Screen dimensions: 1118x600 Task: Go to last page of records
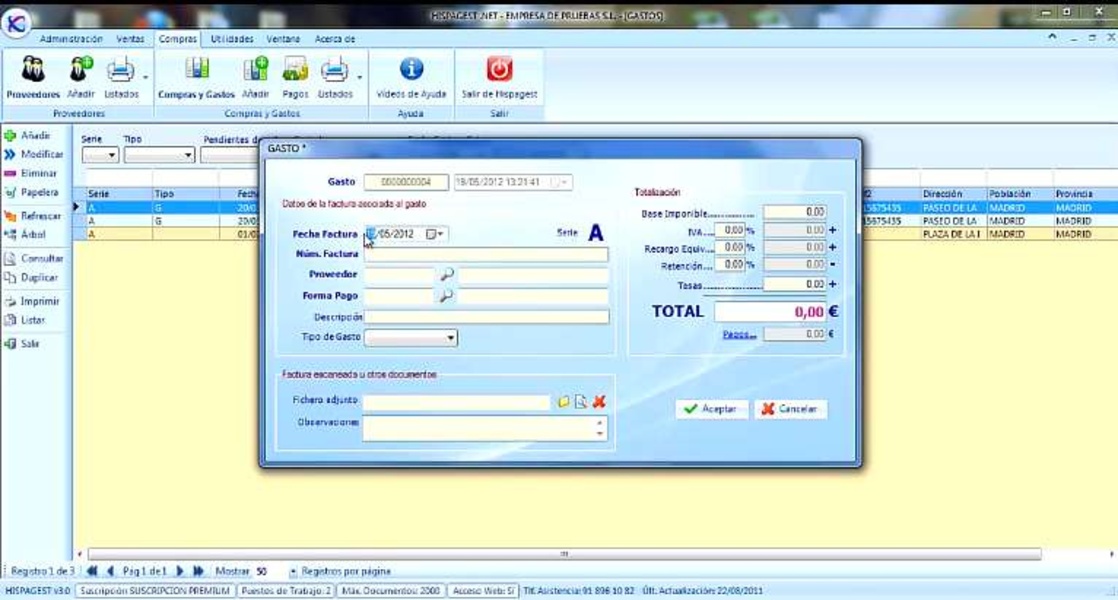tap(198, 571)
